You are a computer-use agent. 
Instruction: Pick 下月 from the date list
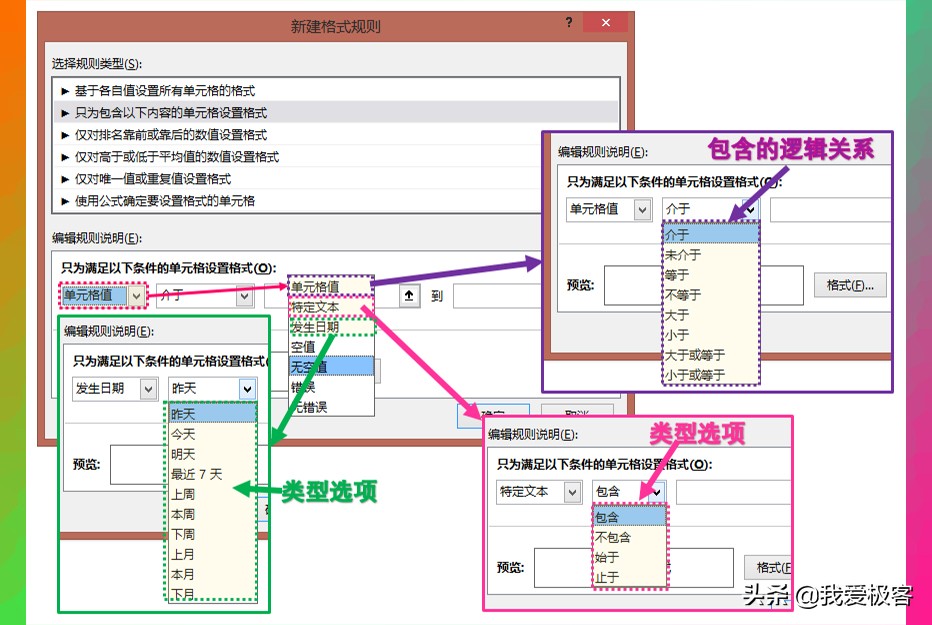(213, 594)
